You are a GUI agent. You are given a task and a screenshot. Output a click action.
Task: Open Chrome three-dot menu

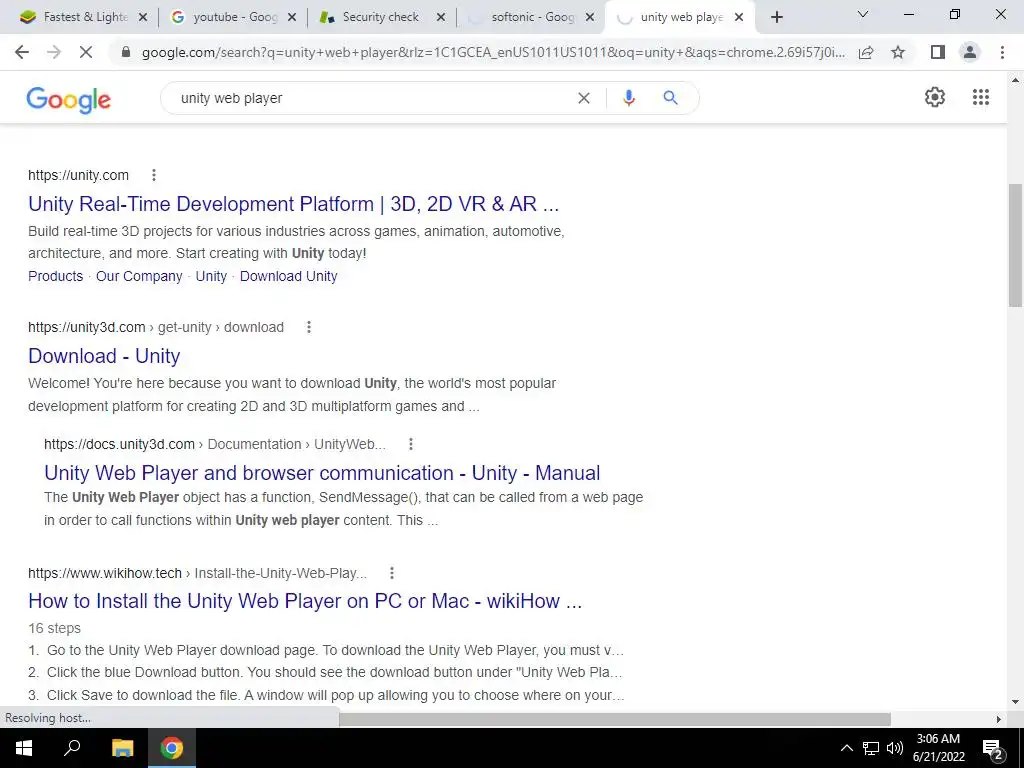pyautogui.click(x=1002, y=52)
